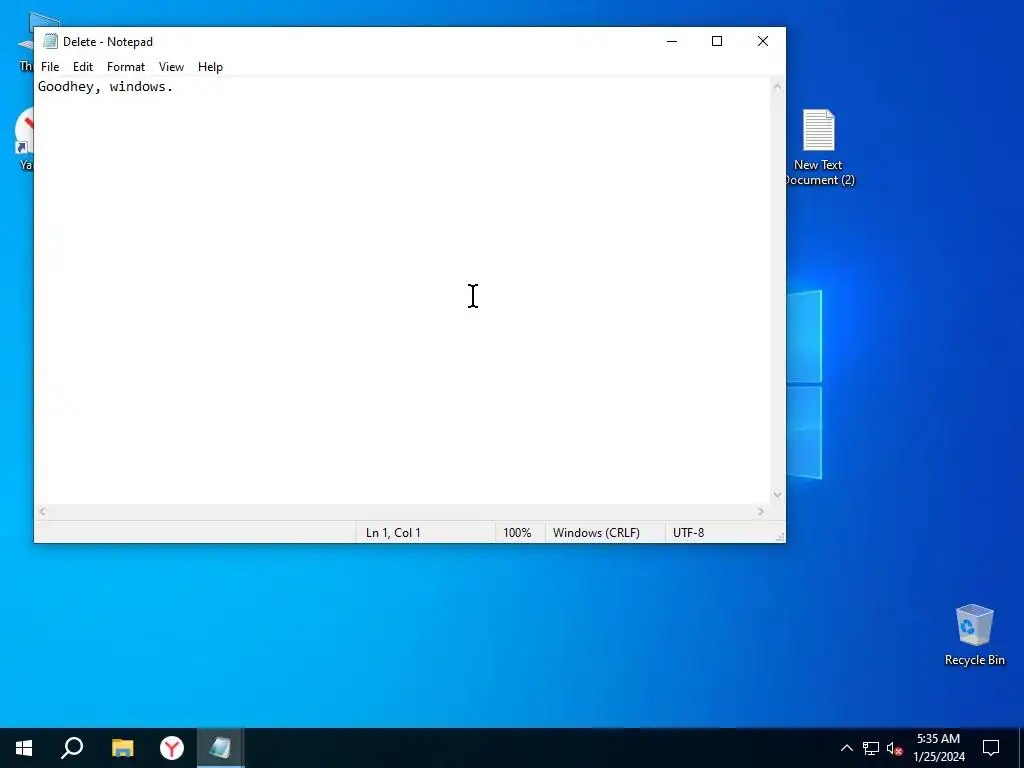Open the Format menu
1024x768 pixels.
(x=126, y=67)
